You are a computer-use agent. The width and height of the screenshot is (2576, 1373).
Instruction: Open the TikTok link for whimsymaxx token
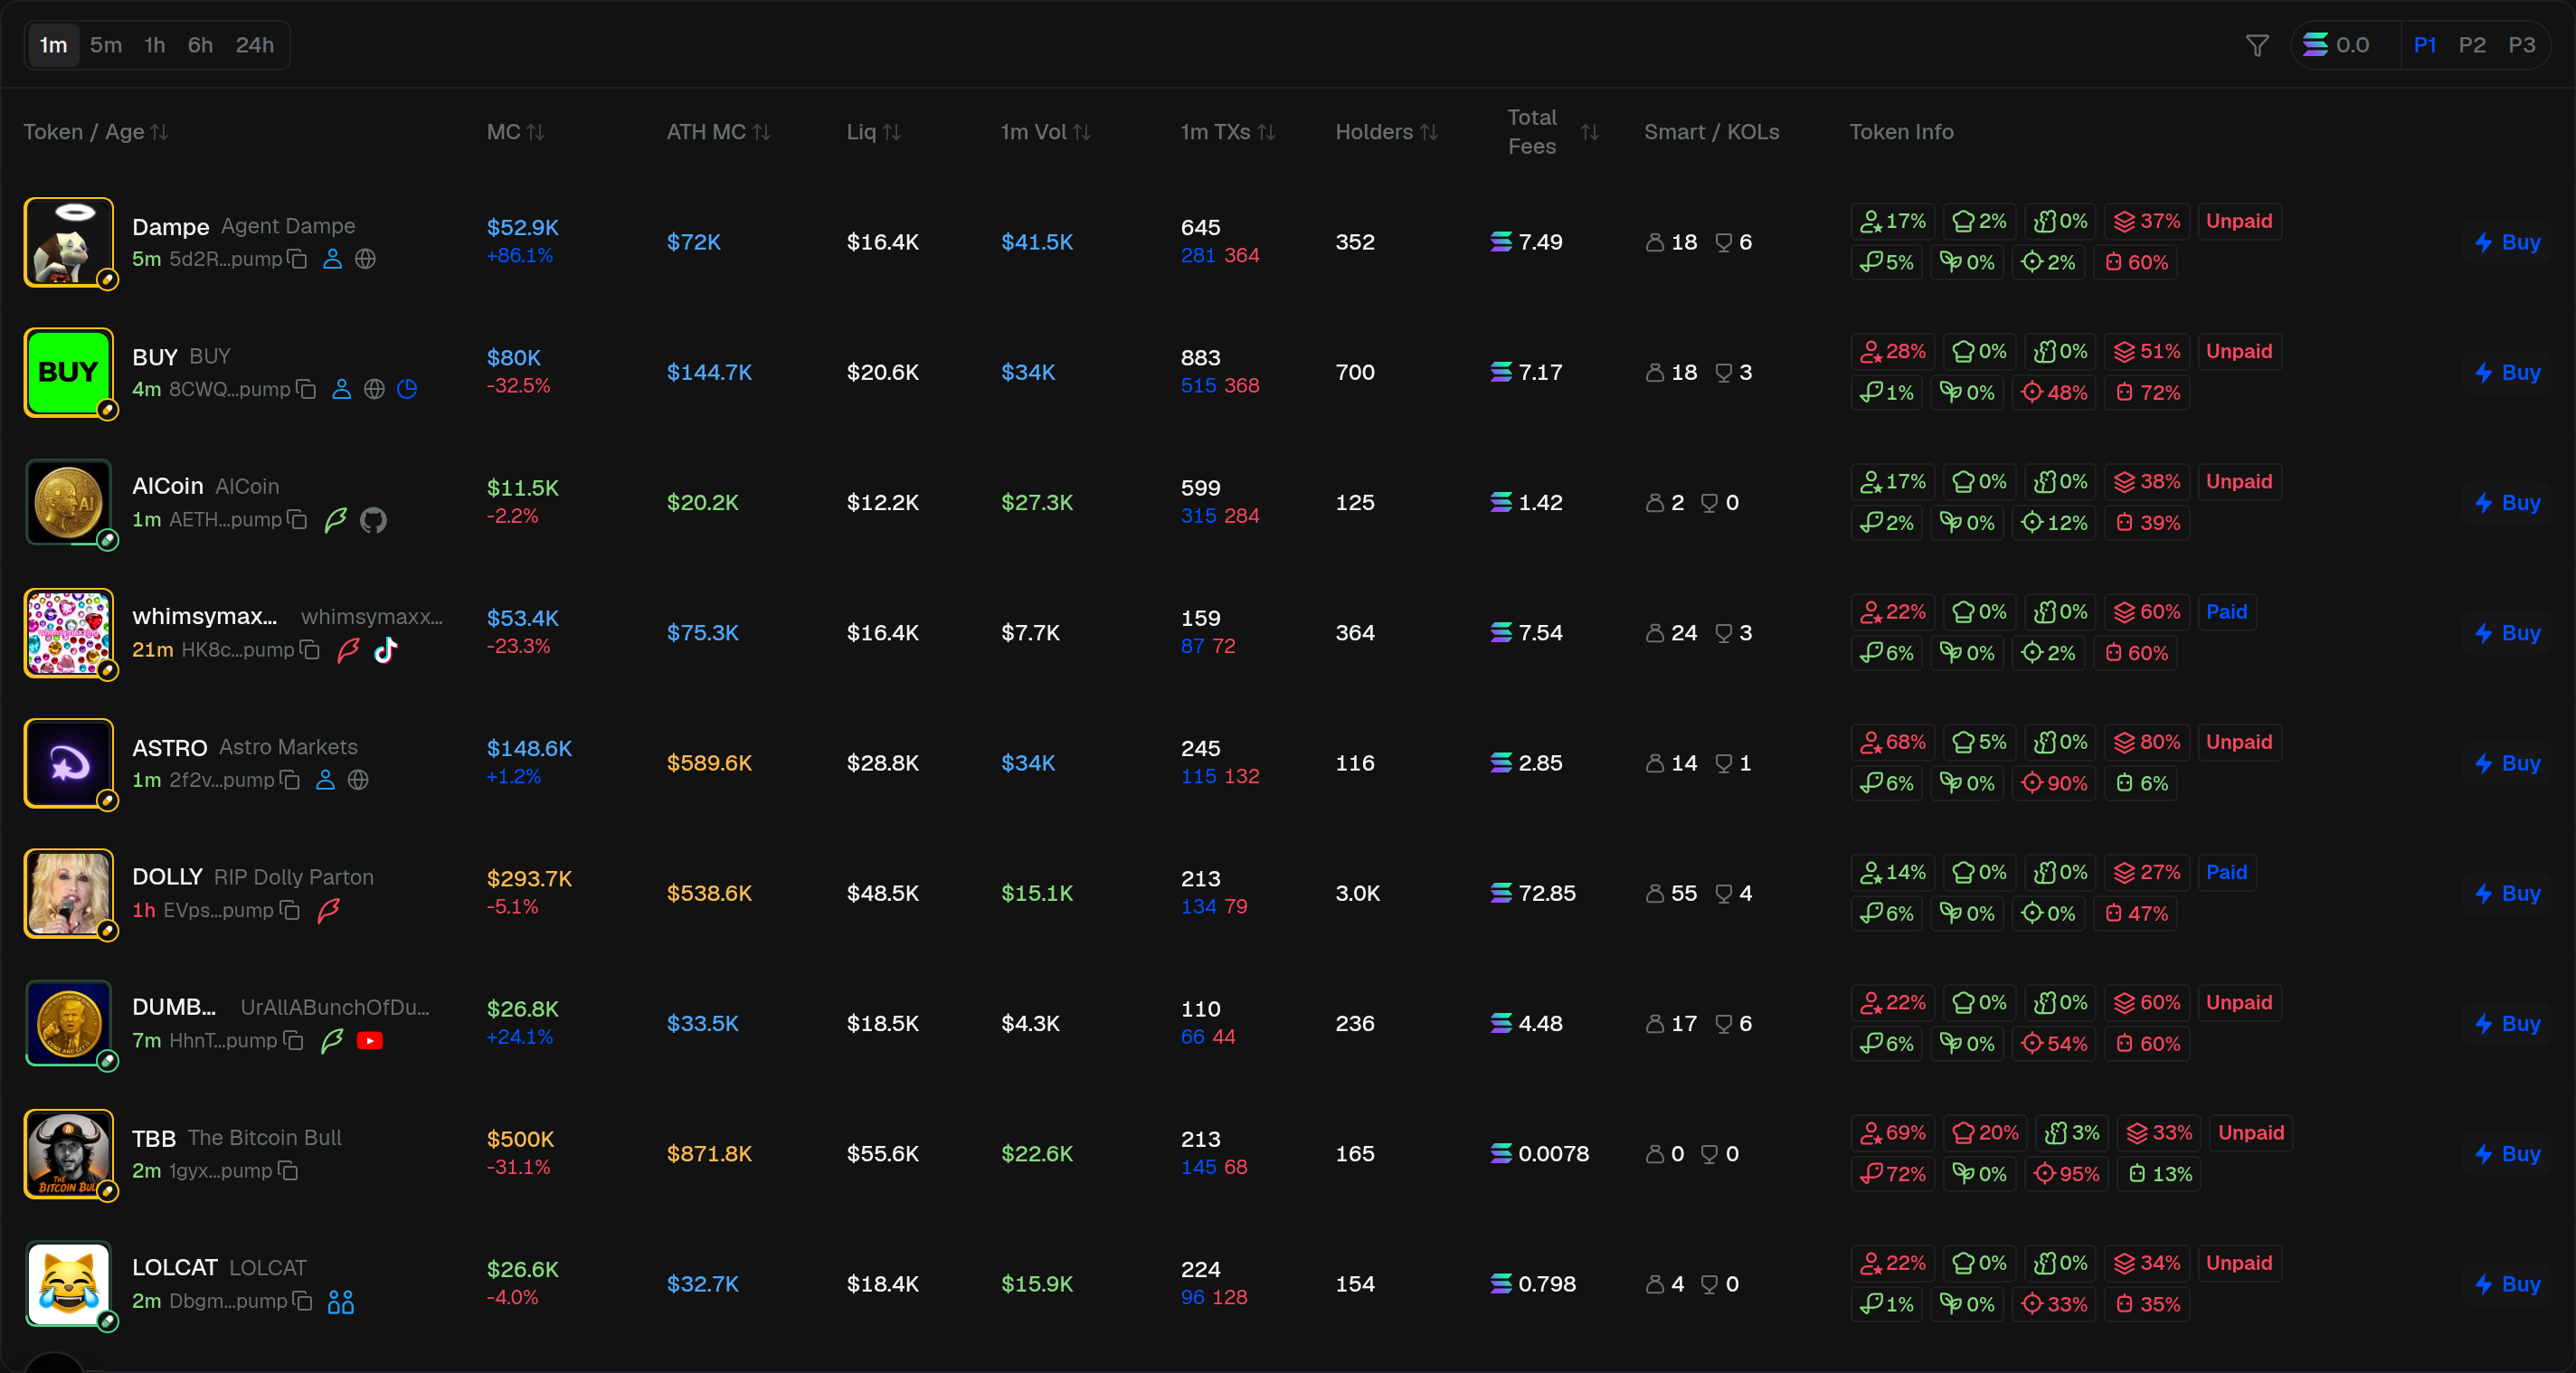tap(386, 650)
